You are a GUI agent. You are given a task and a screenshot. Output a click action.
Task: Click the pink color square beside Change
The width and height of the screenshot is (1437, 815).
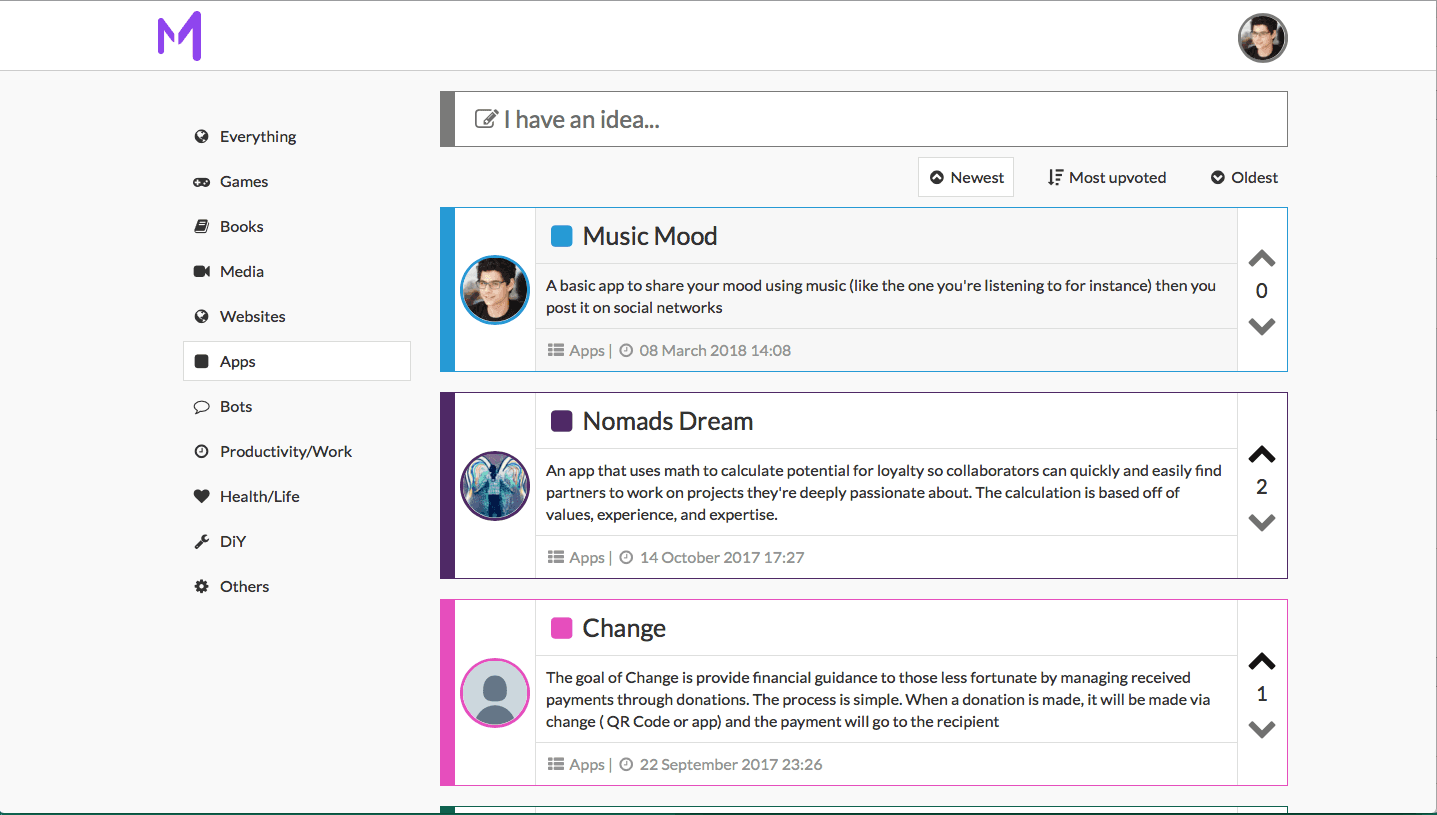tap(562, 628)
